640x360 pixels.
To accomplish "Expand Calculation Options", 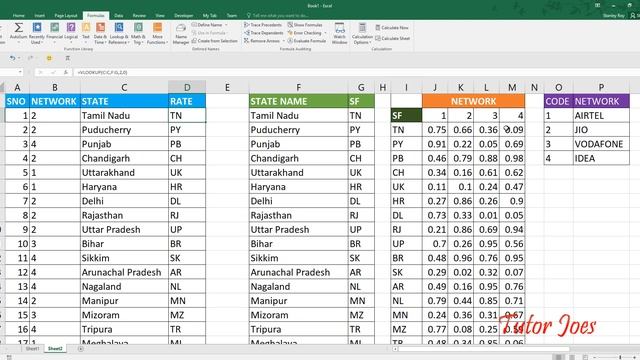I will [362, 33].
